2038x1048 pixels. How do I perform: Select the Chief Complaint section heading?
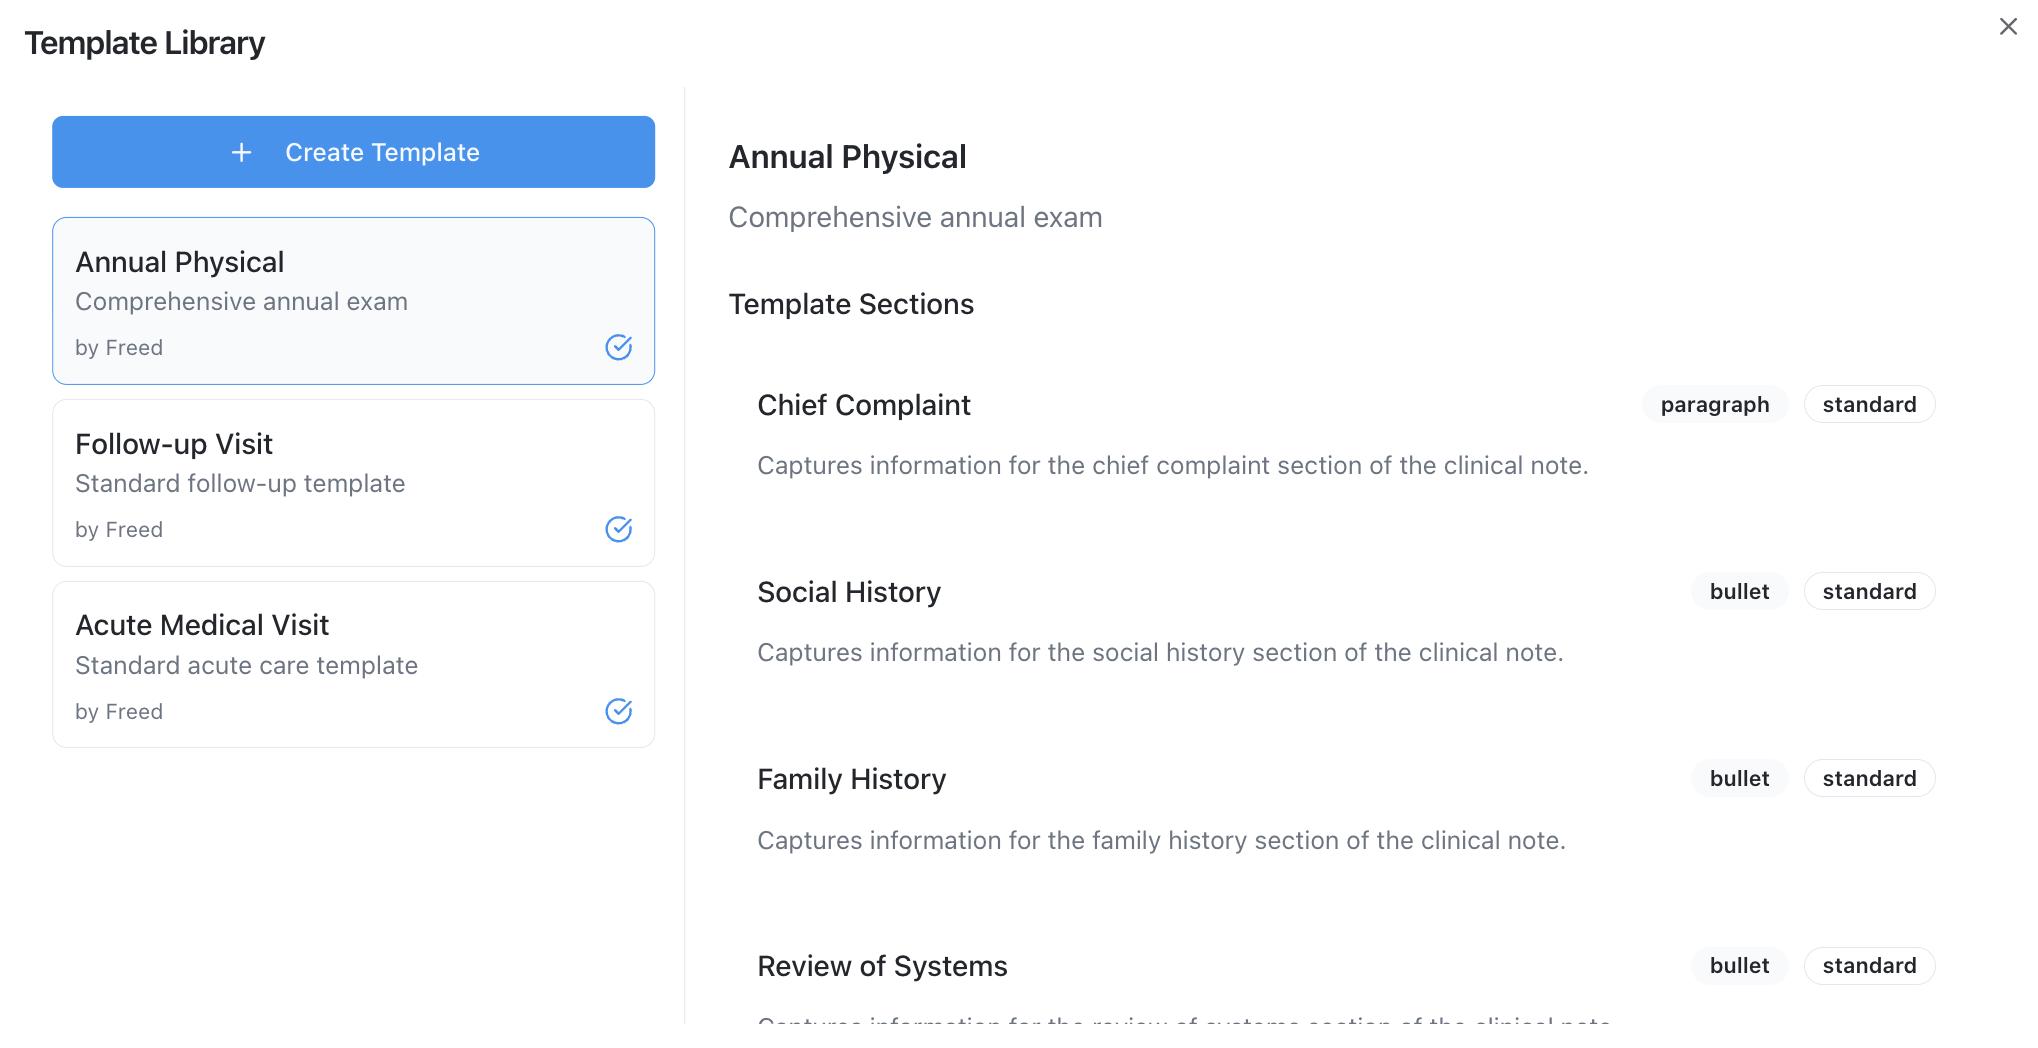tap(864, 405)
